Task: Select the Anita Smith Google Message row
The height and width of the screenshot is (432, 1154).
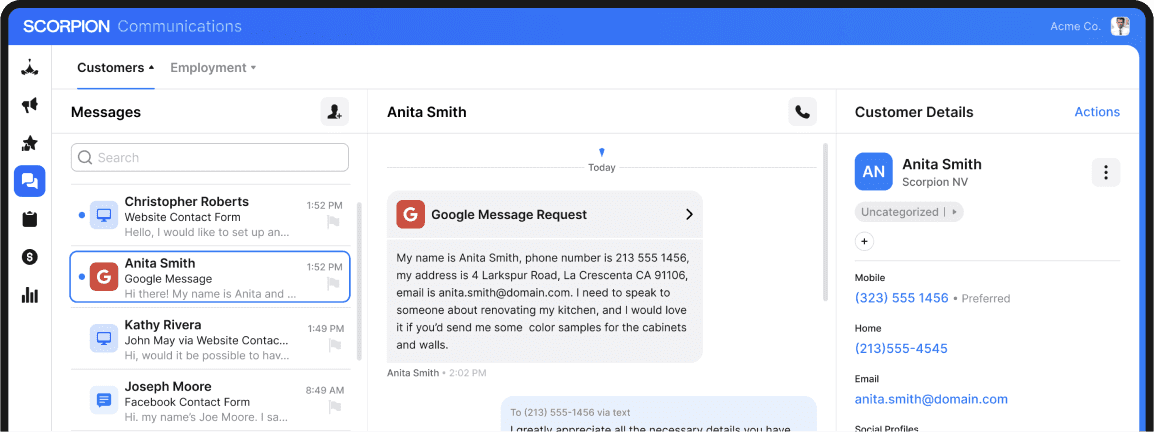Action: 210,277
